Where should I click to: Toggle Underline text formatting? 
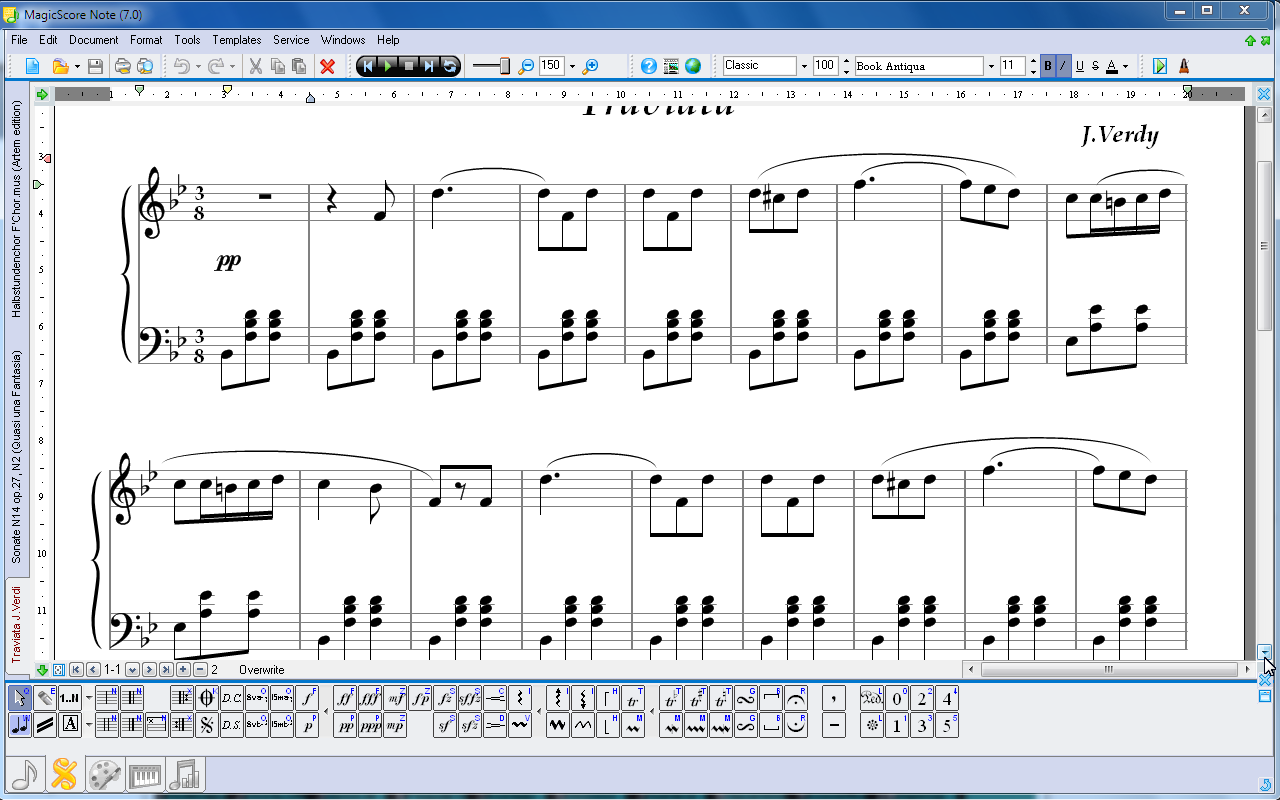click(x=1079, y=66)
